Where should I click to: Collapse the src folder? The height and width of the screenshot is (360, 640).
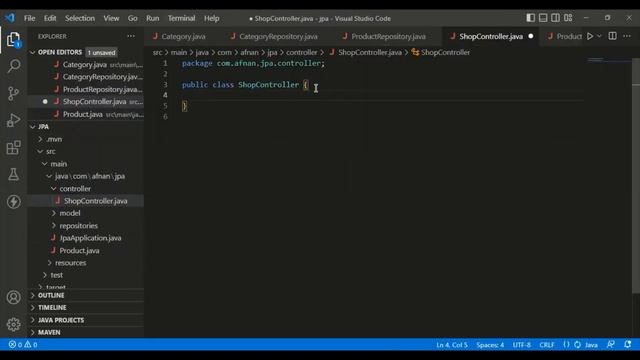point(51,151)
